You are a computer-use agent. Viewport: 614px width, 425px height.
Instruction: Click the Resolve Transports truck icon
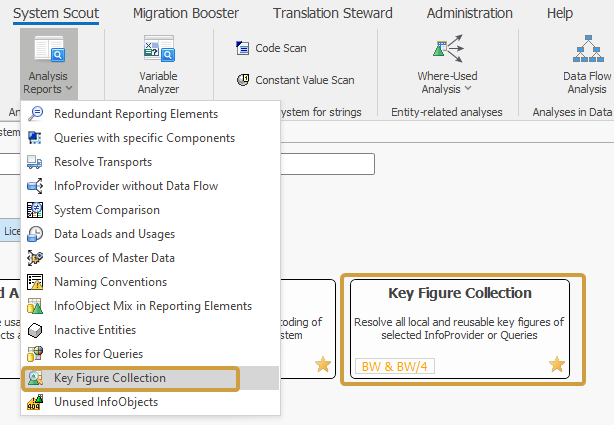click(35, 161)
